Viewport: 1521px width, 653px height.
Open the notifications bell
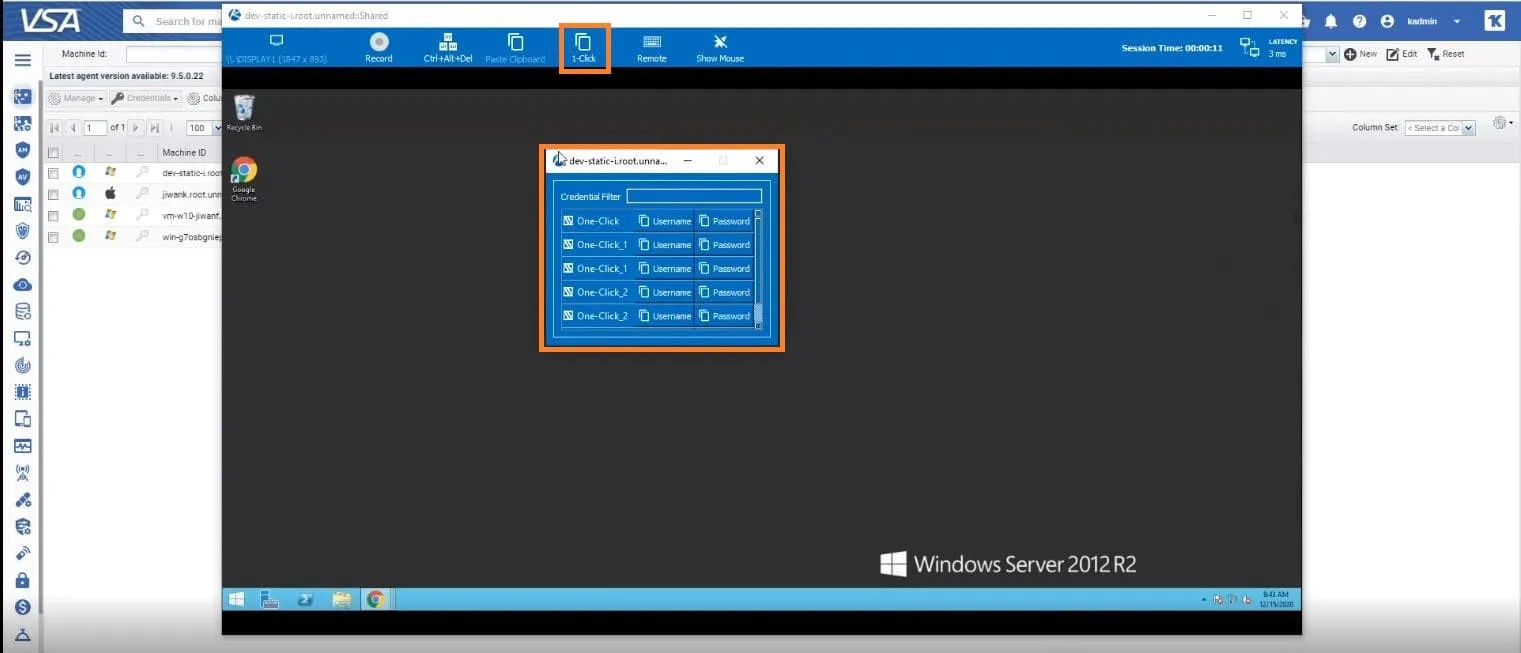1331,21
